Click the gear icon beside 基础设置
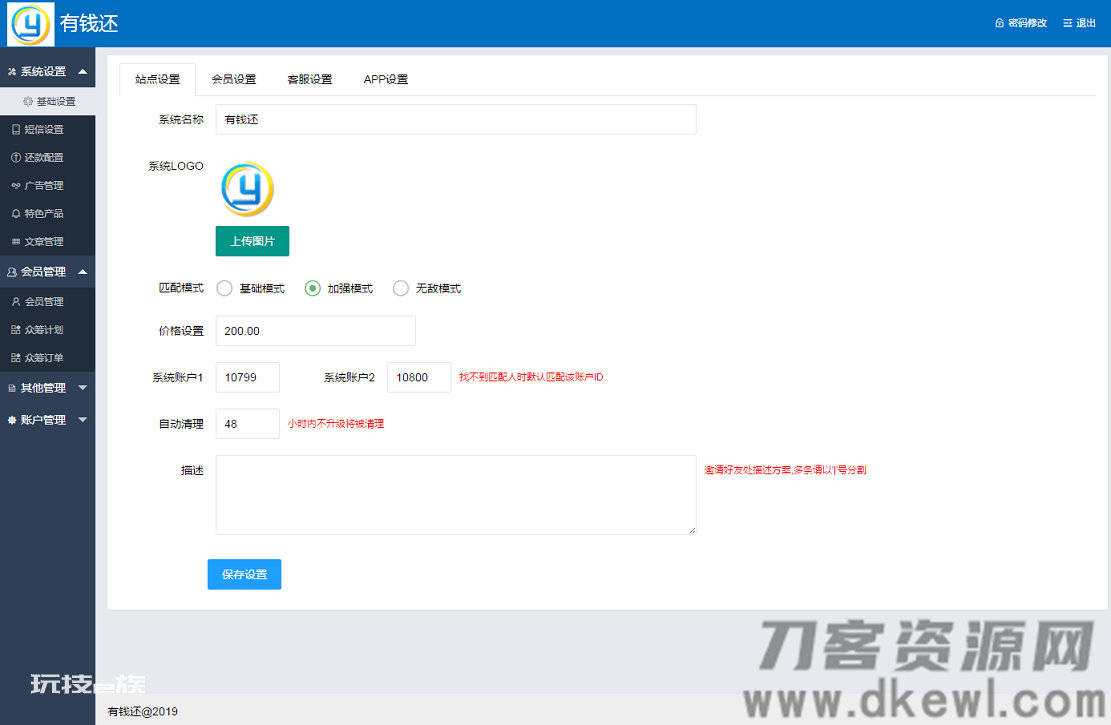 coord(28,101)
